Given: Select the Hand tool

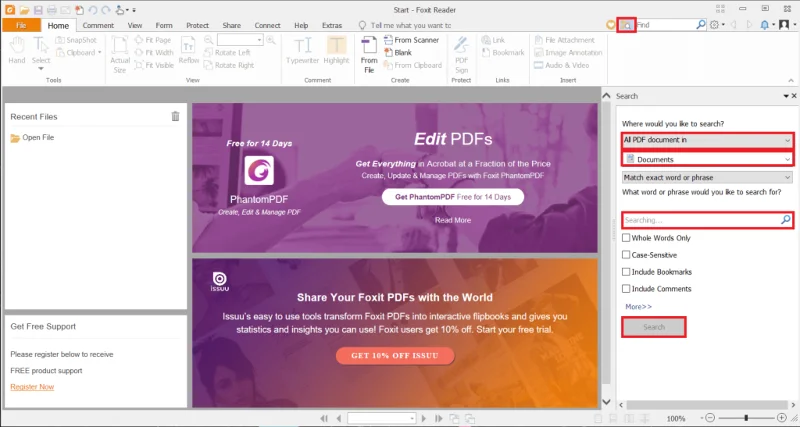Looking at the screenshot, I should pos(17,50).
